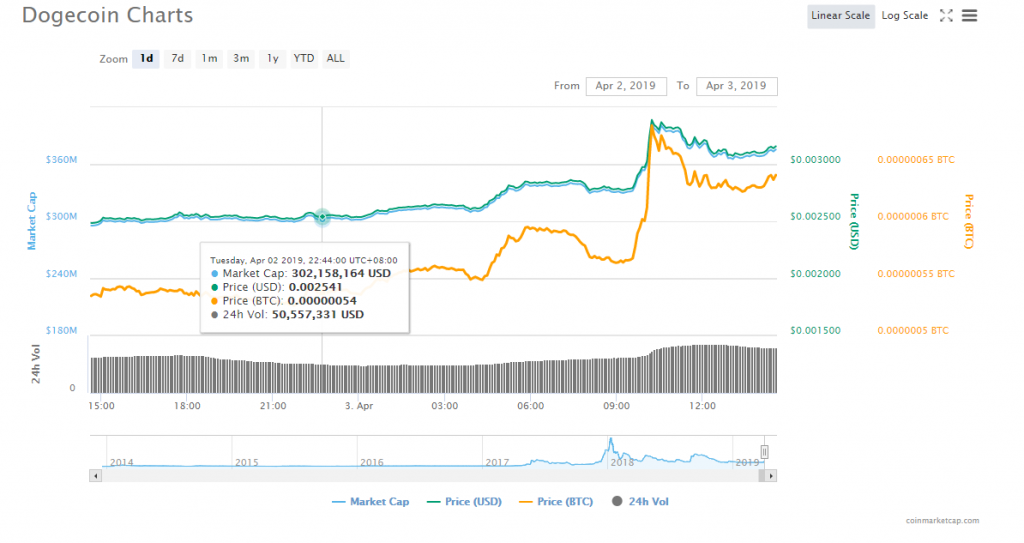Click the vertical Market Cap axis title
The image size is (1024, 543).
tap(31, 221)
